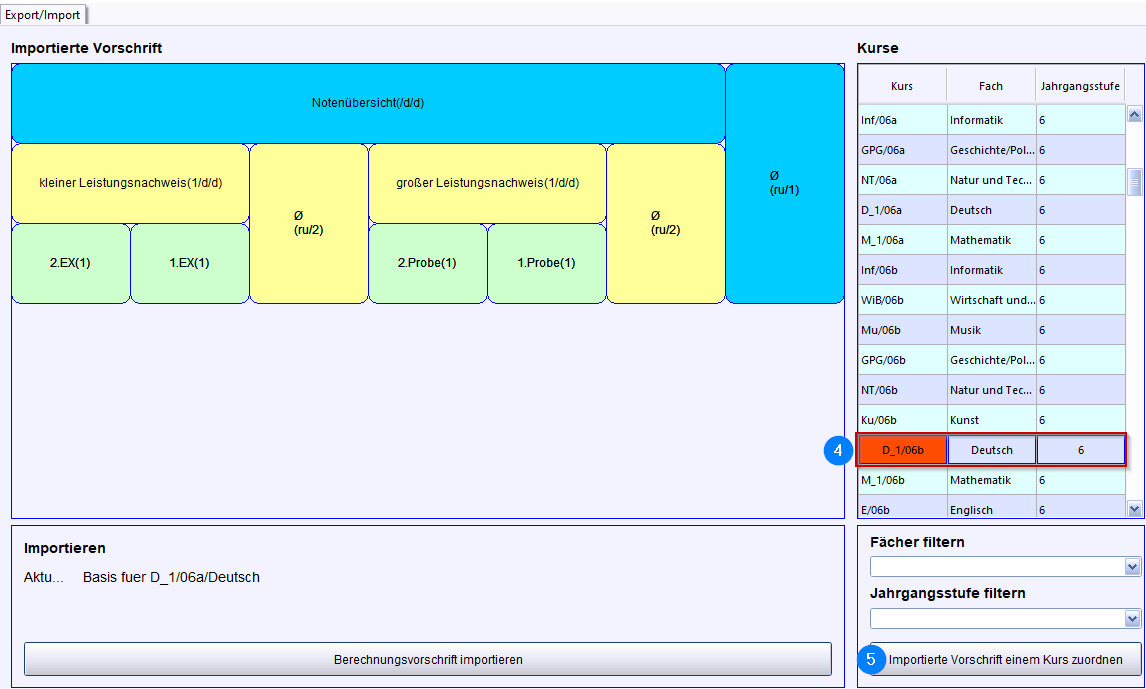Open the Fächer filtern dropdown
This screenshot has width=1146, height=689.
[x=1132, y=566]
